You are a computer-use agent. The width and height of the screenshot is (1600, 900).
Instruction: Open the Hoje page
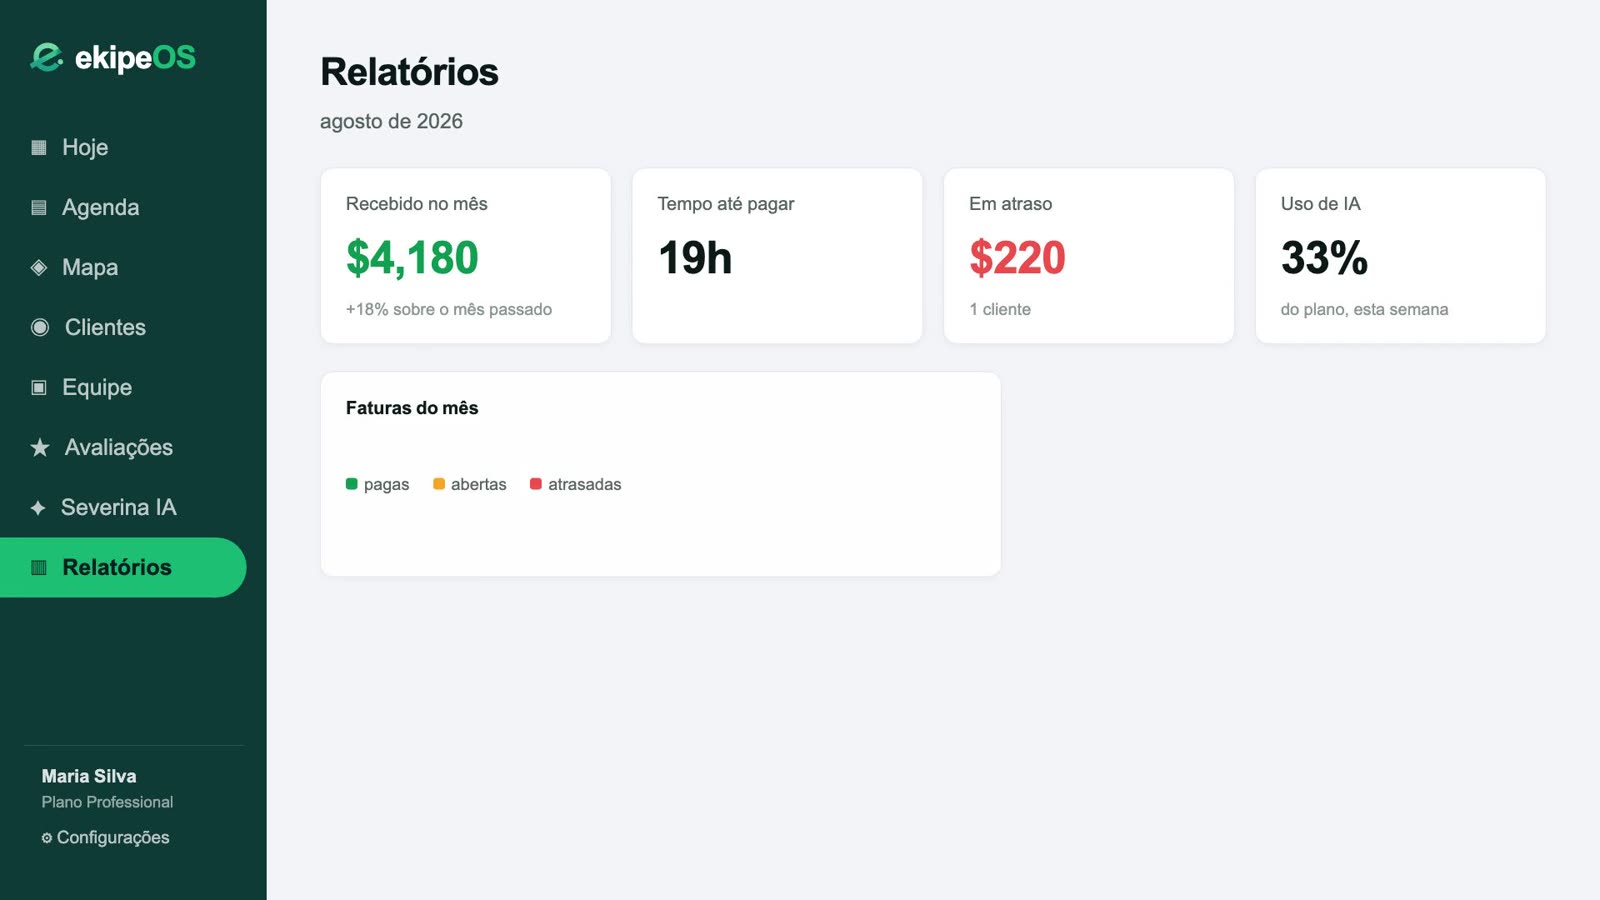(123, 147)
